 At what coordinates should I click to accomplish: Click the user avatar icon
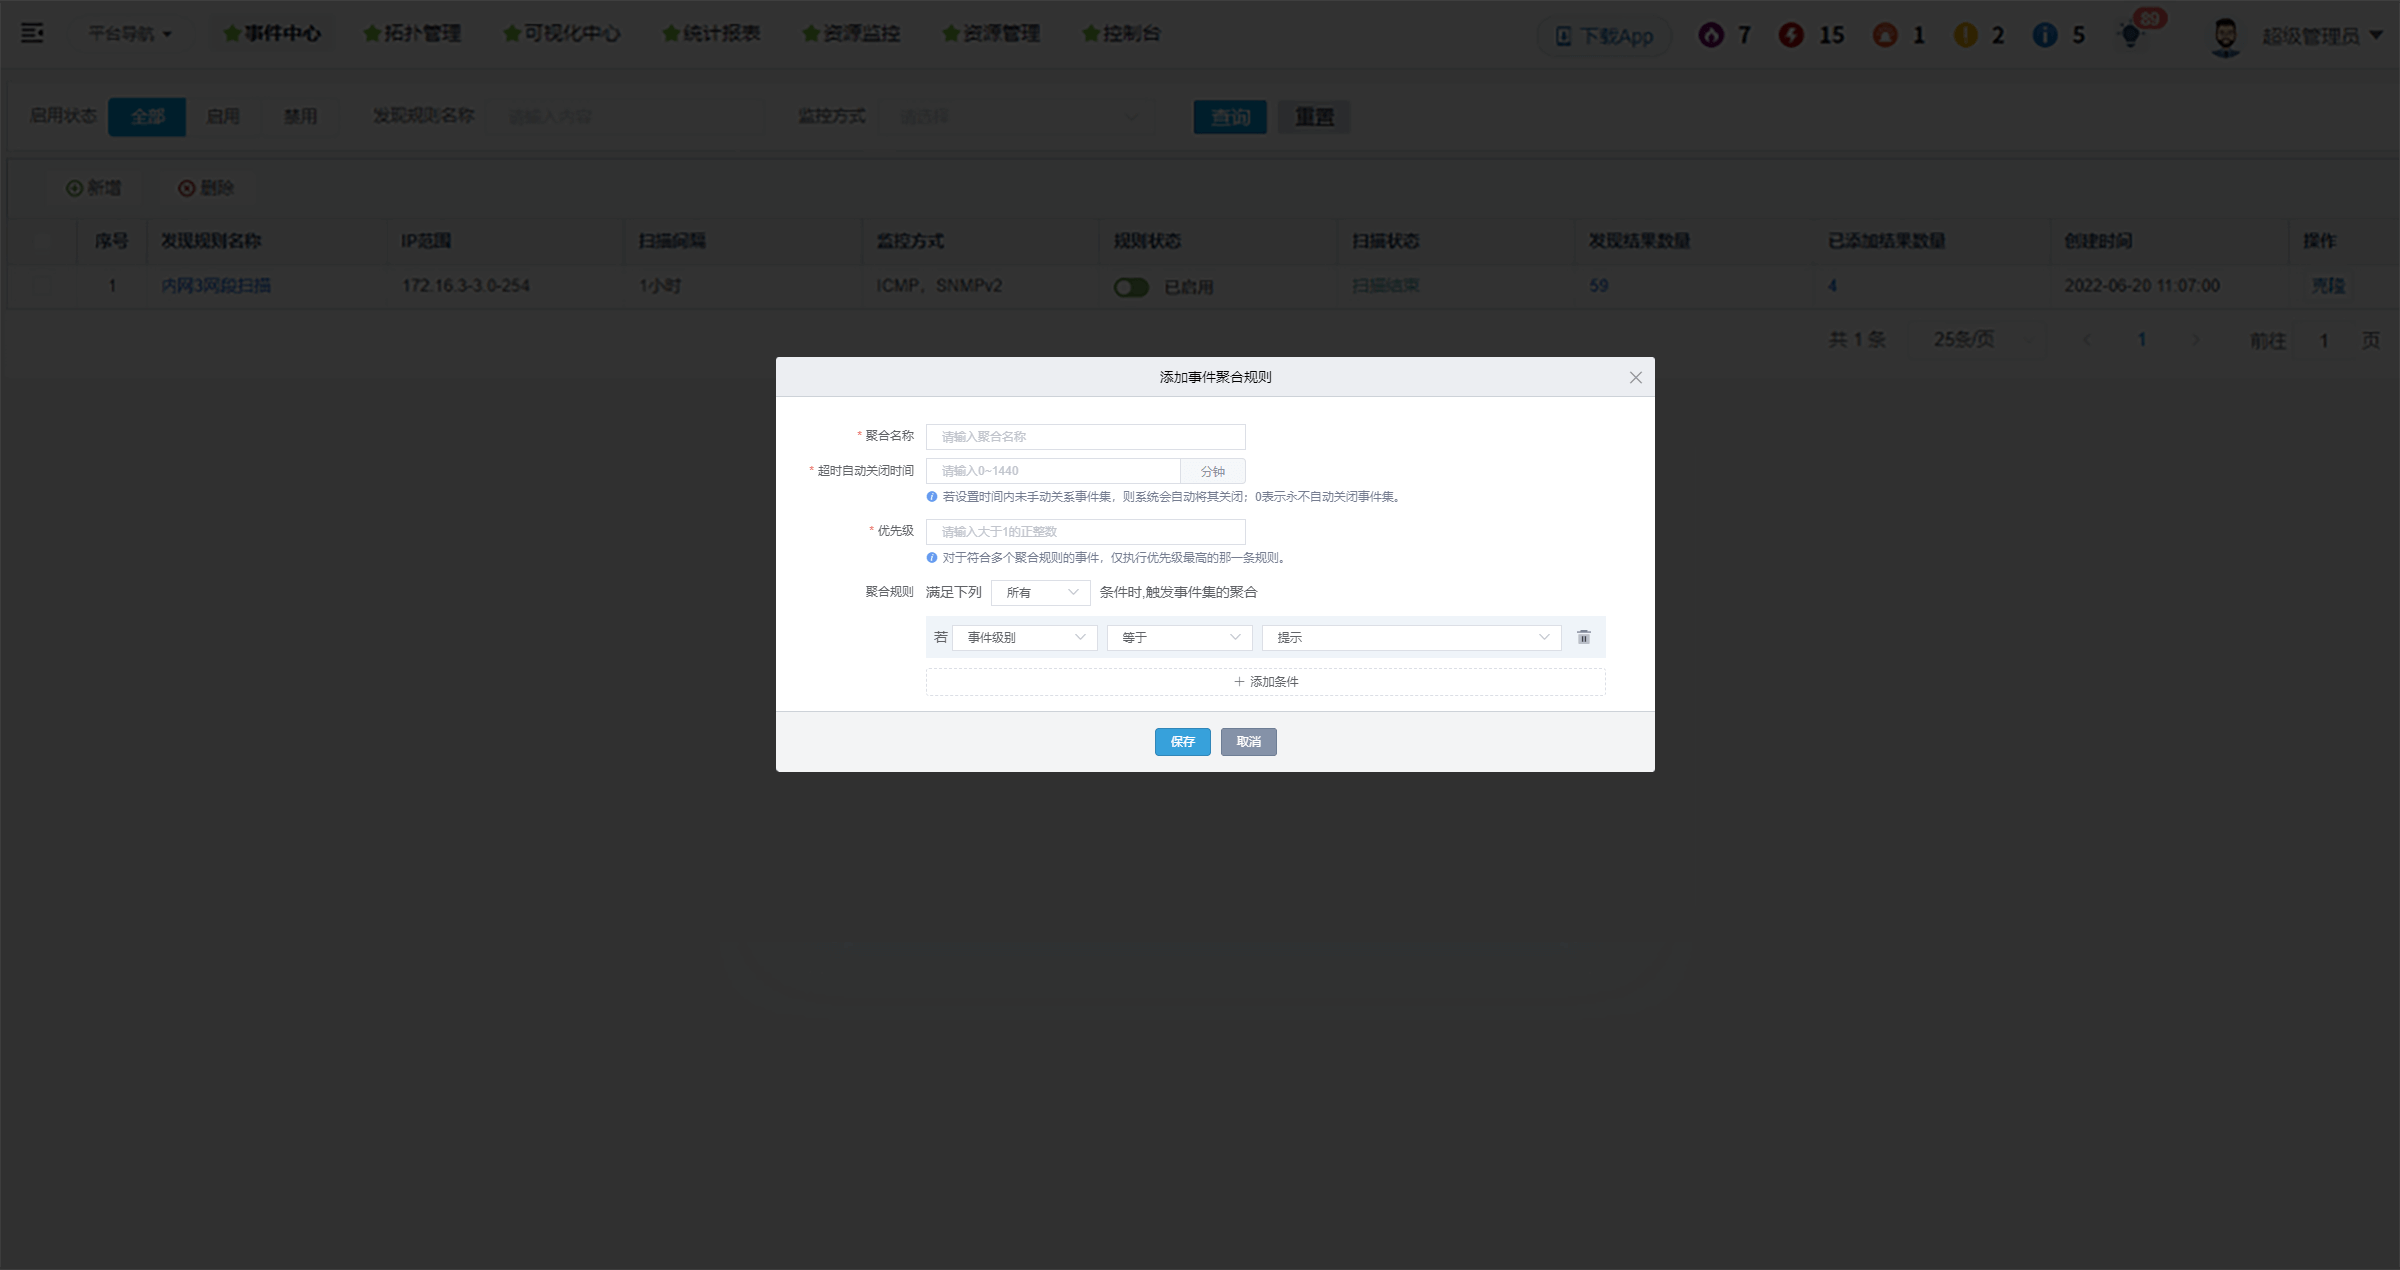pyautogui.click(x=2225, y=36)
